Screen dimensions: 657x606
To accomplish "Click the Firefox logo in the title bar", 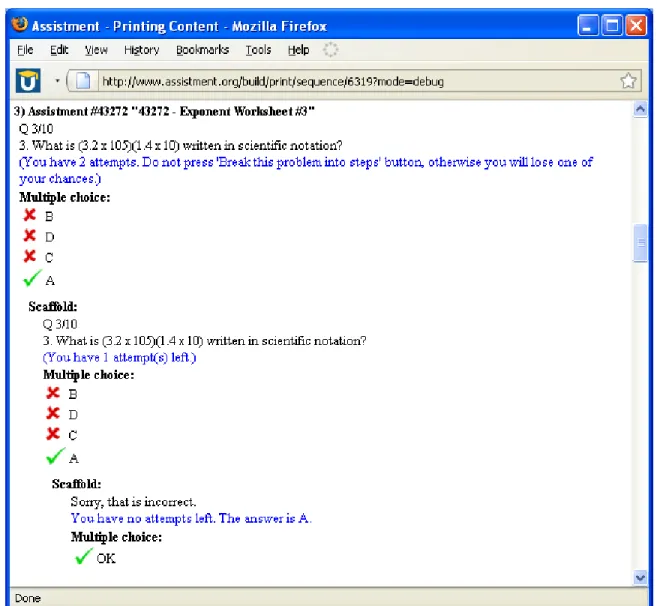I will pos(19,25).
